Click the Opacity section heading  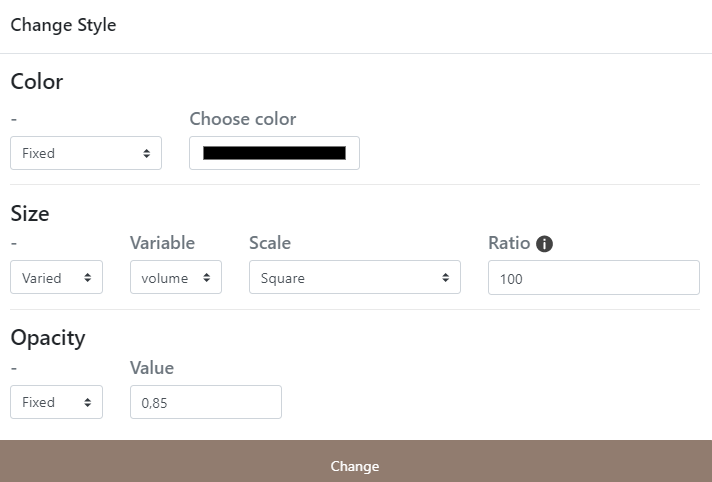[x=48, y=337]
